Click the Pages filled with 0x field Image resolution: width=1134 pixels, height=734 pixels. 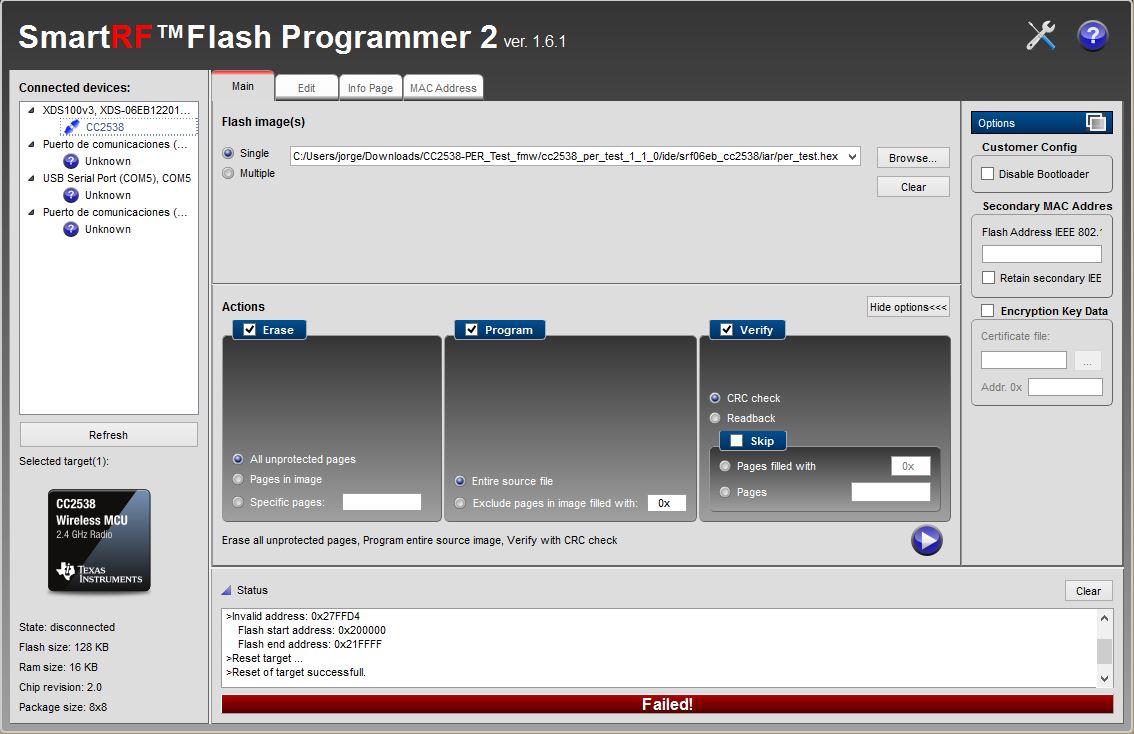click(x=911, y=466)
